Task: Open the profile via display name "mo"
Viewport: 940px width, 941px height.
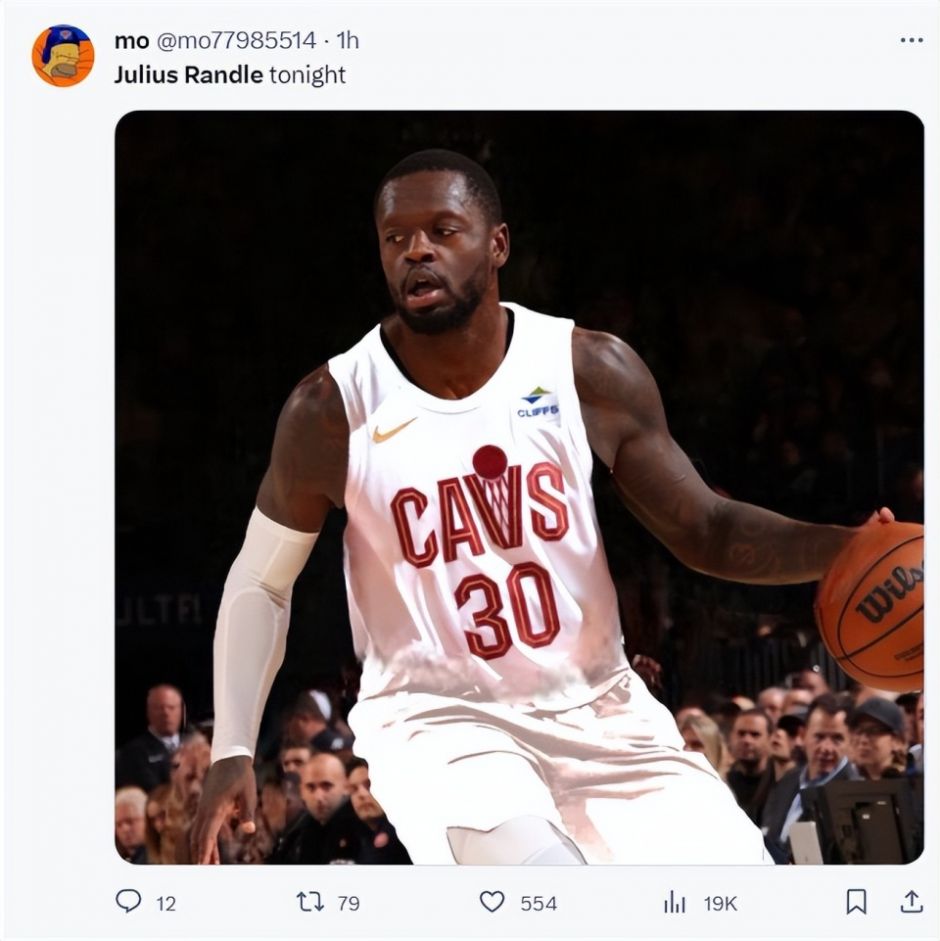Action: 131,40
